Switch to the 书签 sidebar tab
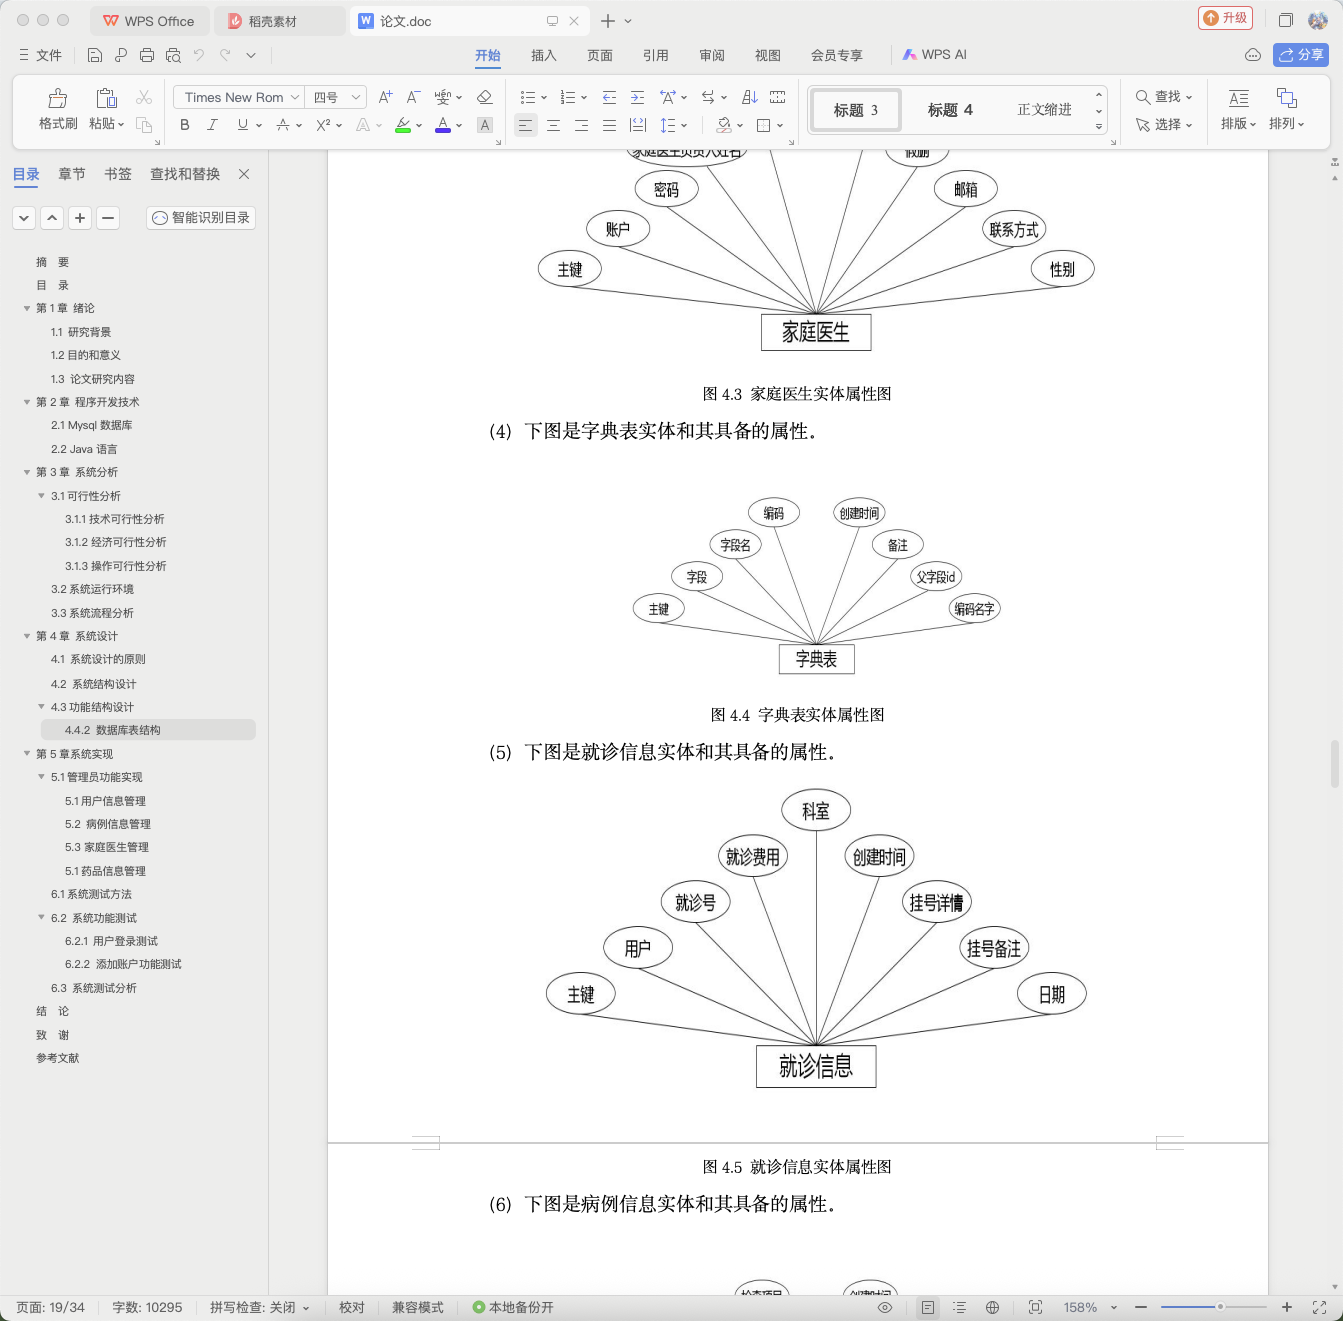Screen dimensions: 1343x1321 pos(118,174)
